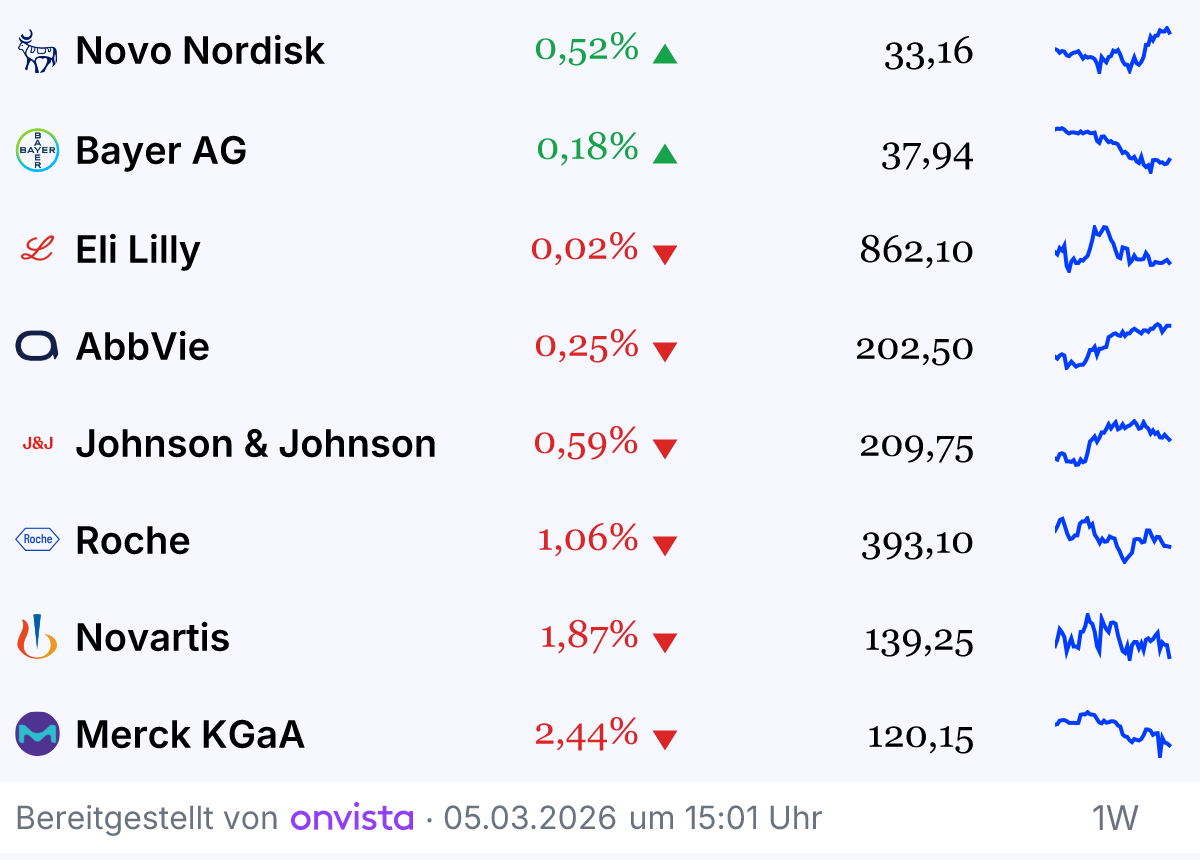Viewport: 1200px width, 860px height.
Task: Open the onvista provider link
Action: pos(352,818)
